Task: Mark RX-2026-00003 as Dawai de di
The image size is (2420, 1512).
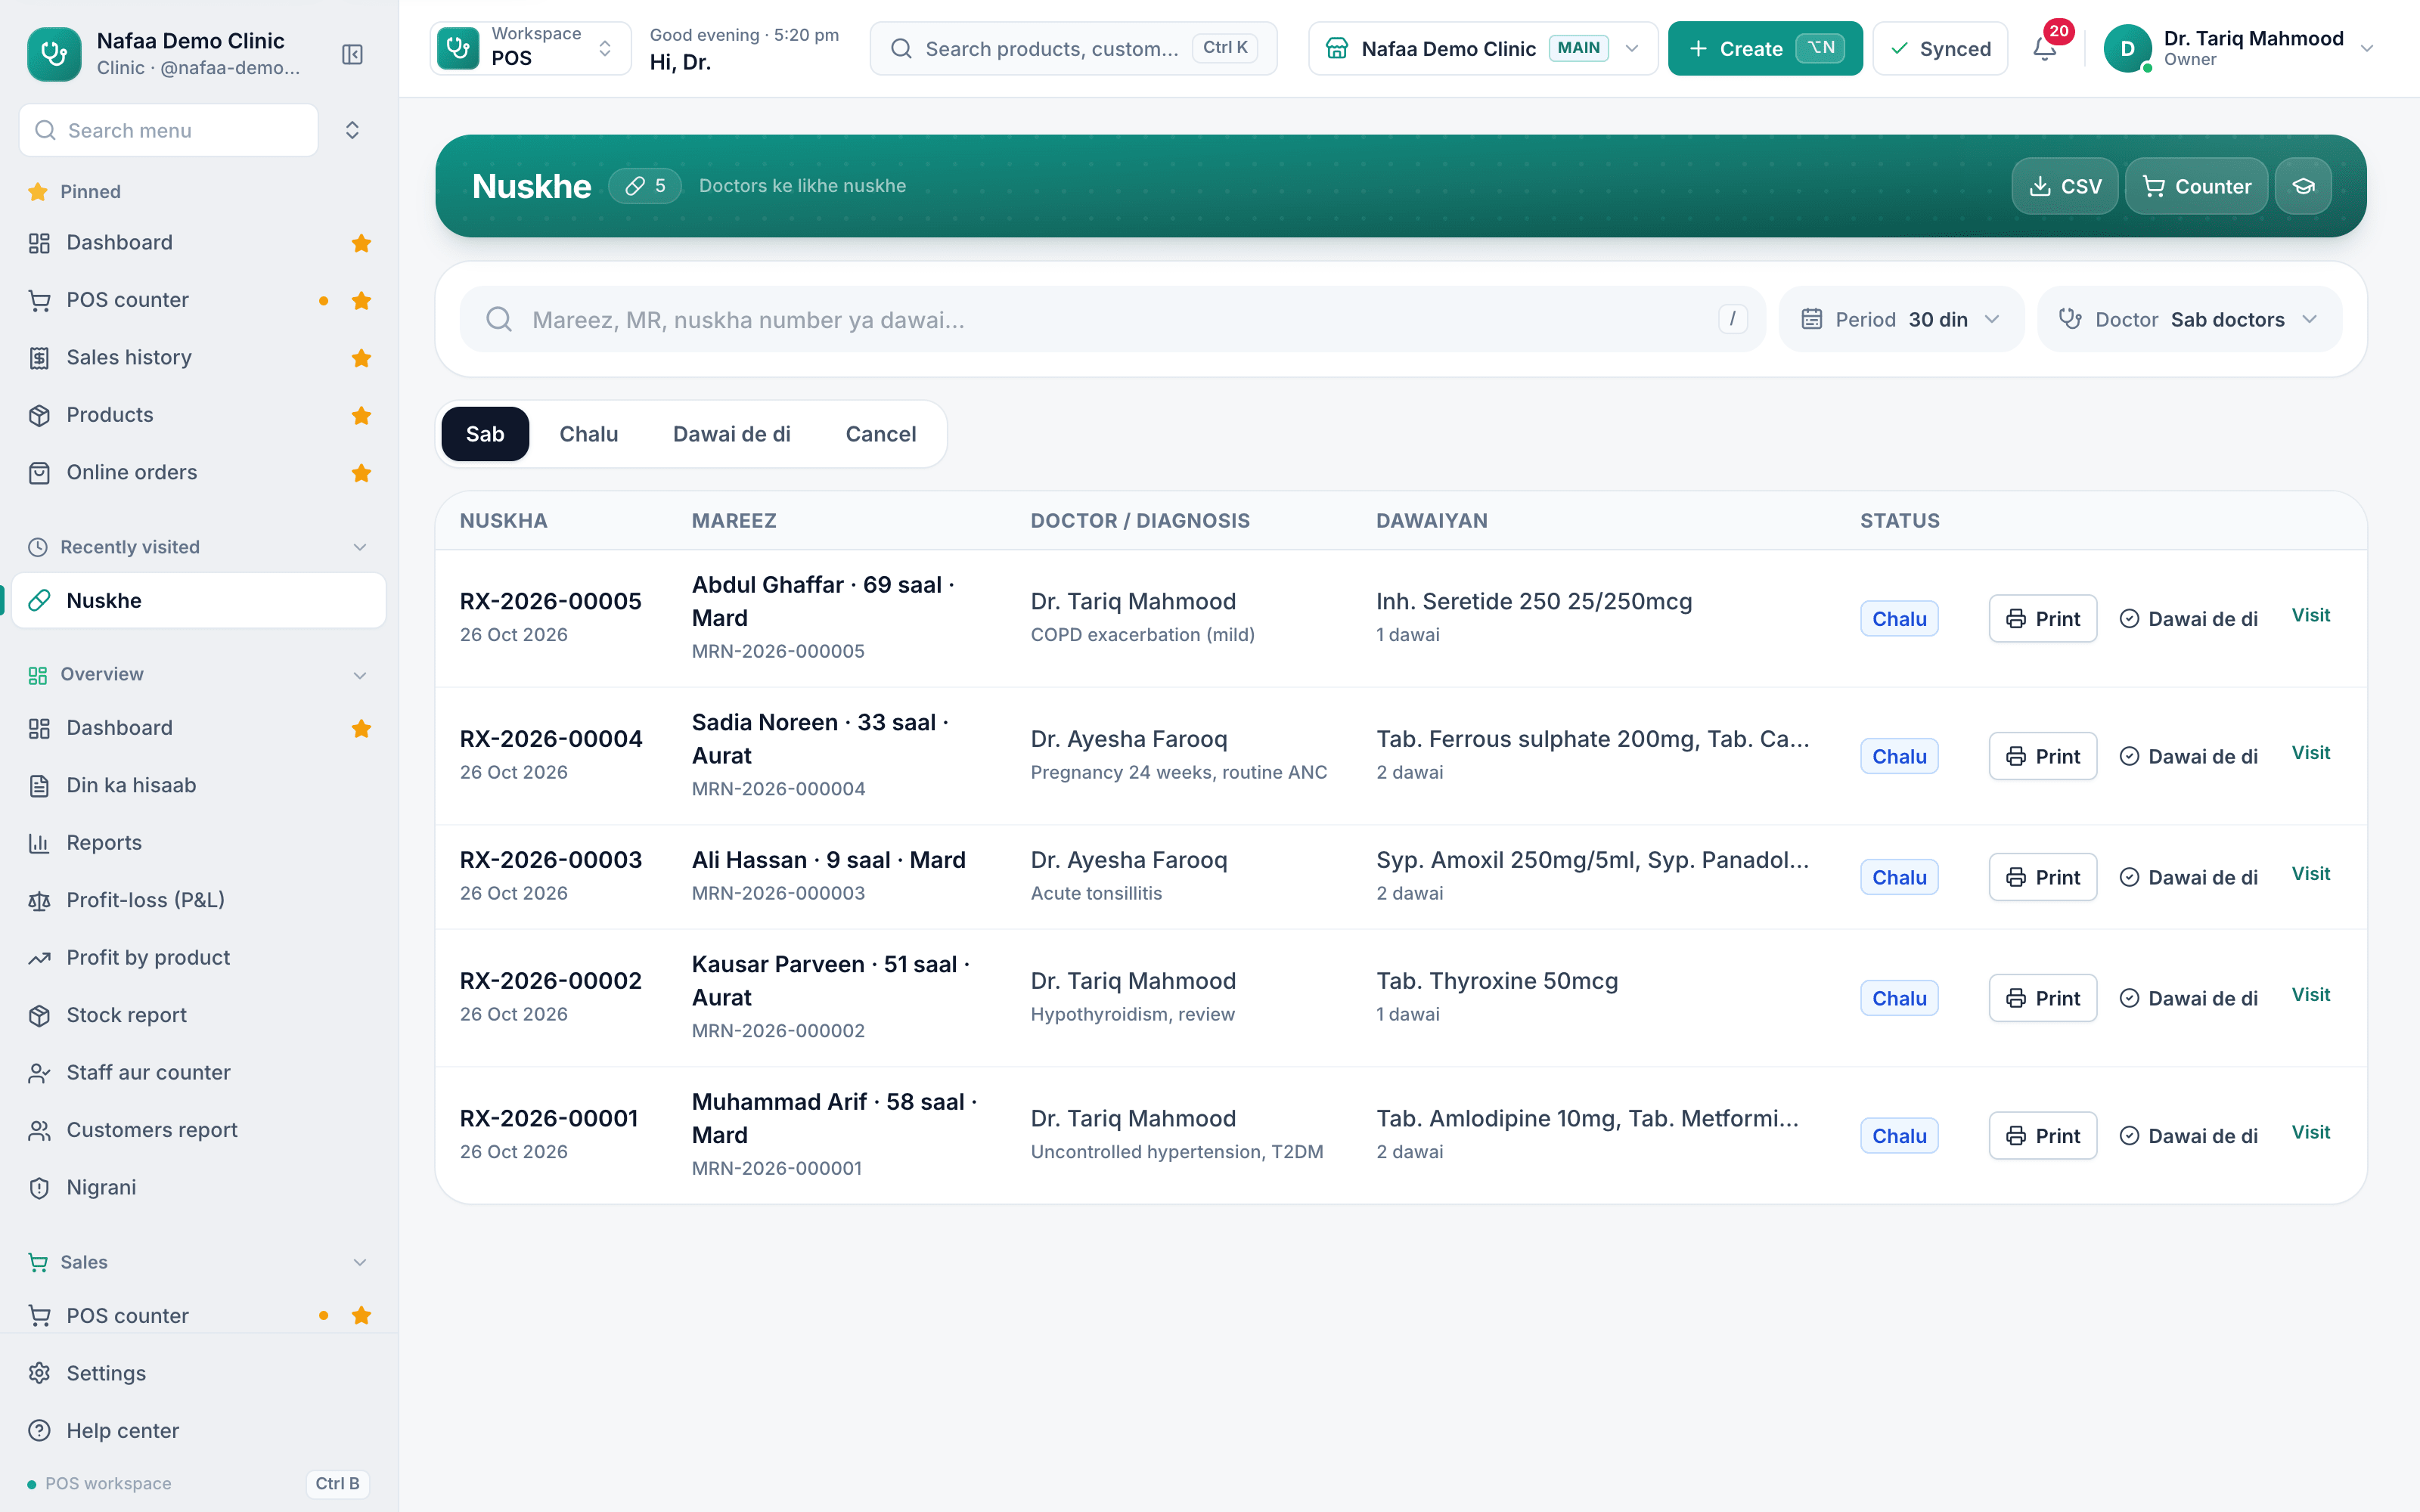Action: [2188, 877]
